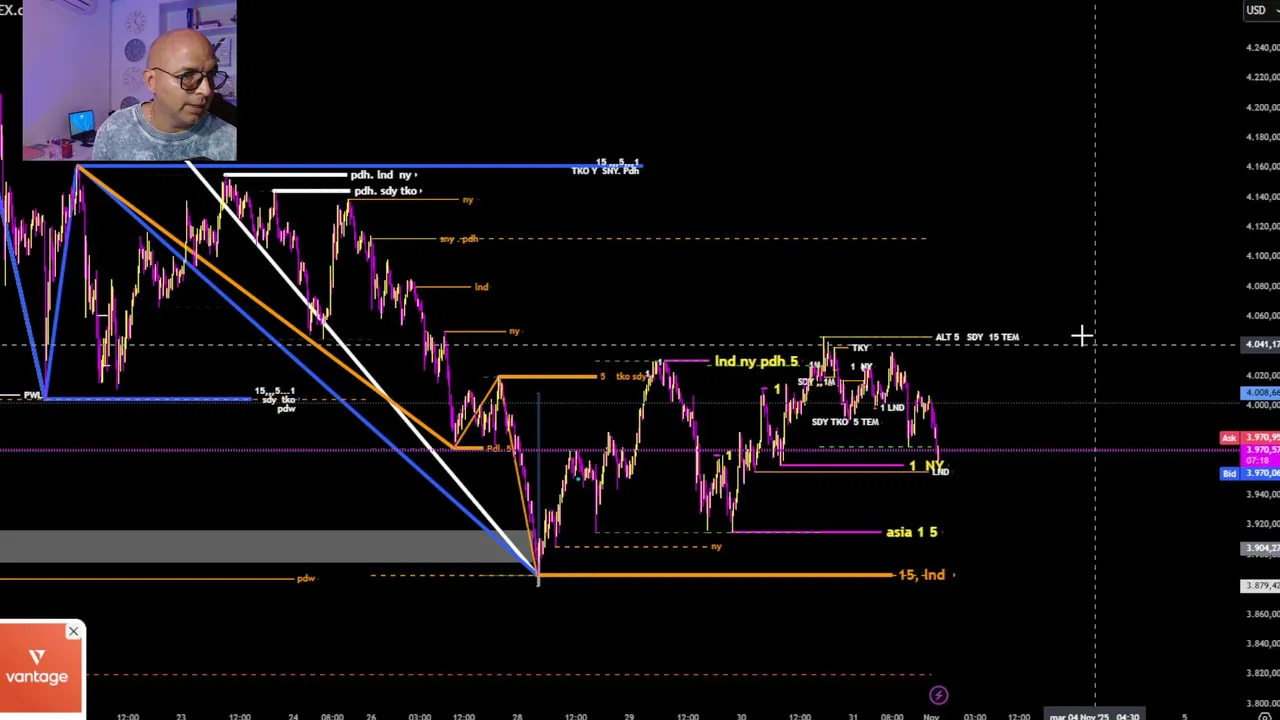This screenshot has width=1280, height=720.
Task: Select the yellow 'asia 1 5' label
Action: [x=911, y=532]
